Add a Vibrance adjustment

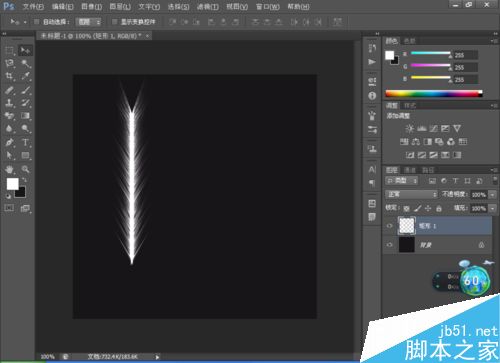(457, 129)
